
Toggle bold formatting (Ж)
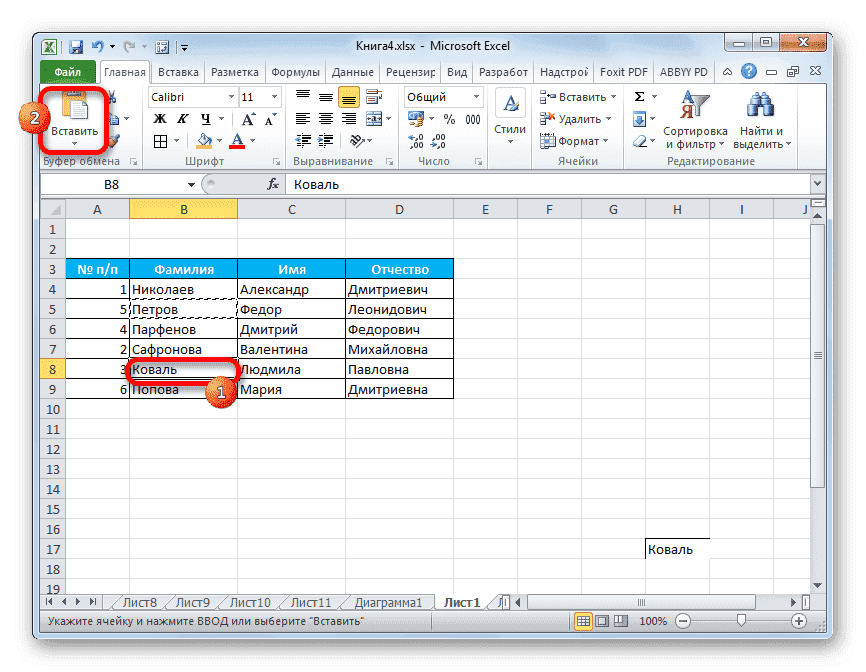click(x=158, y=119)
